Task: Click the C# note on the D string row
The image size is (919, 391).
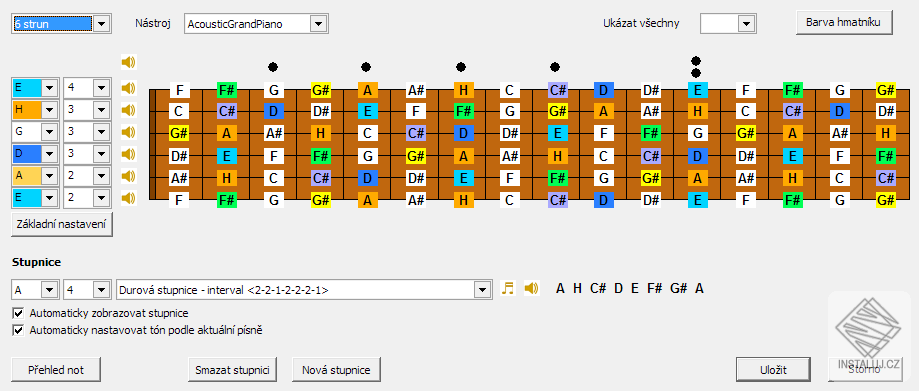Action: pos(651,155)
